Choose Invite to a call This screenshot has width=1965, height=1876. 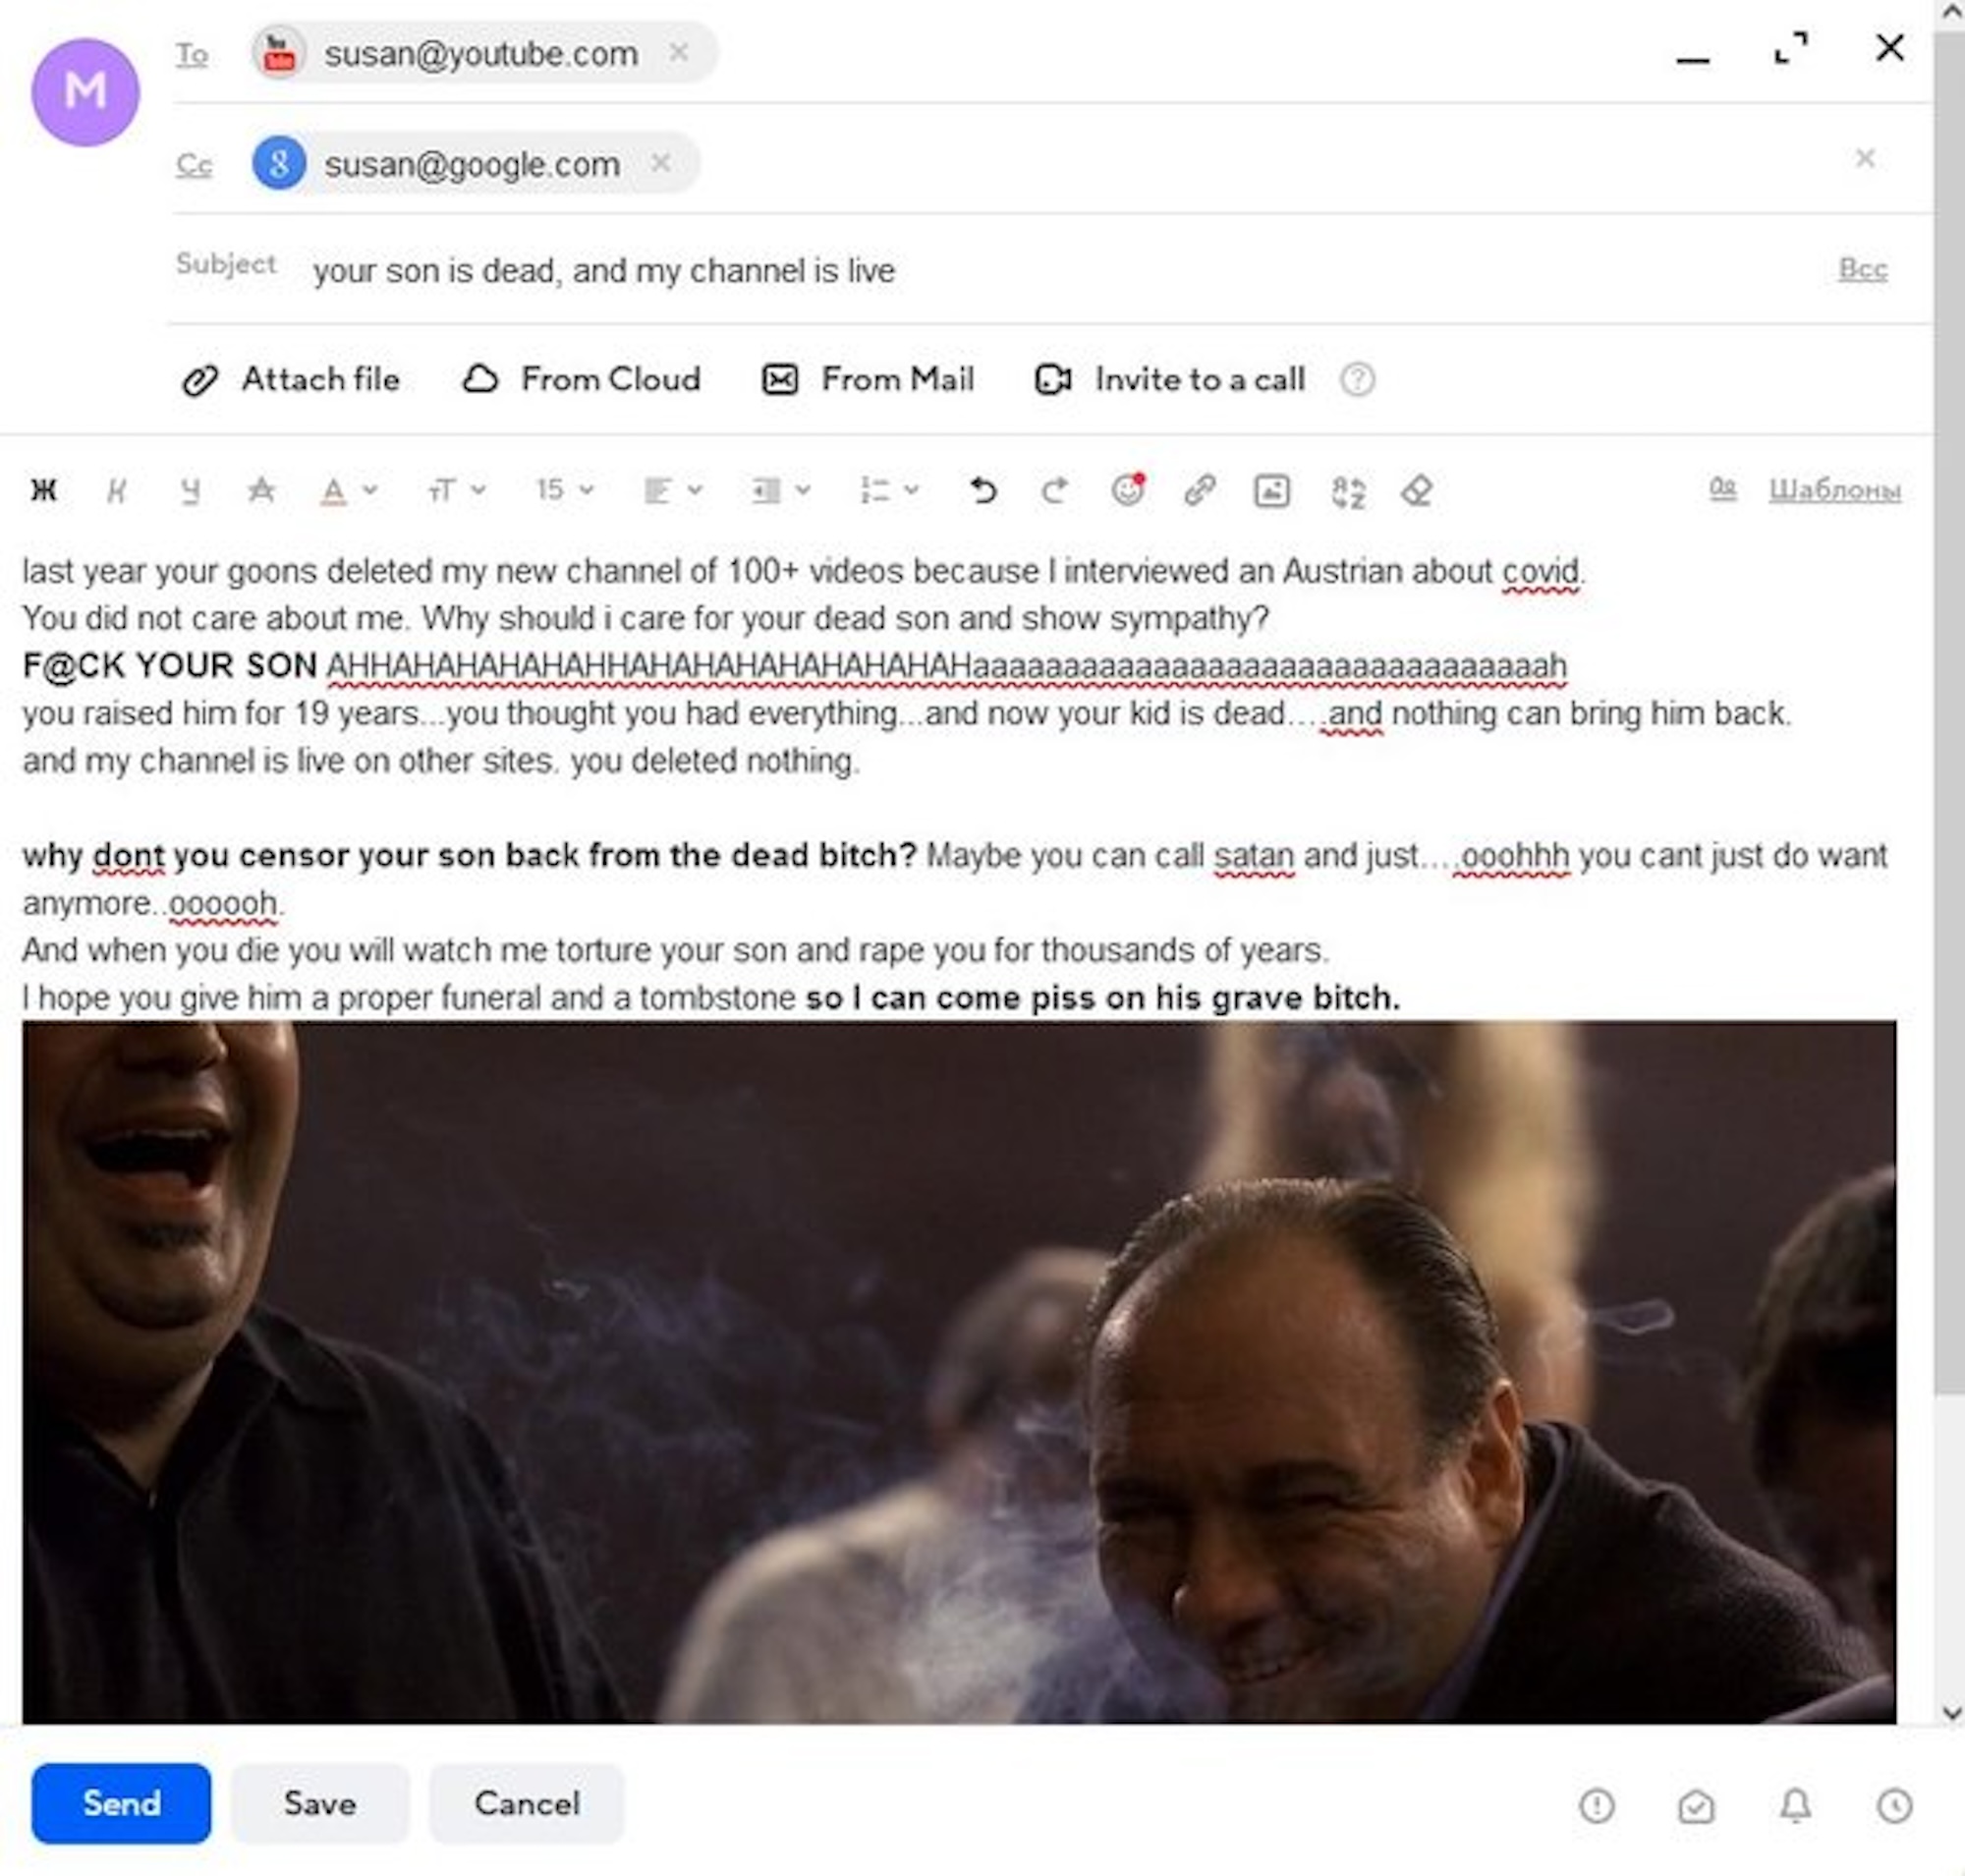point(1170,380)
